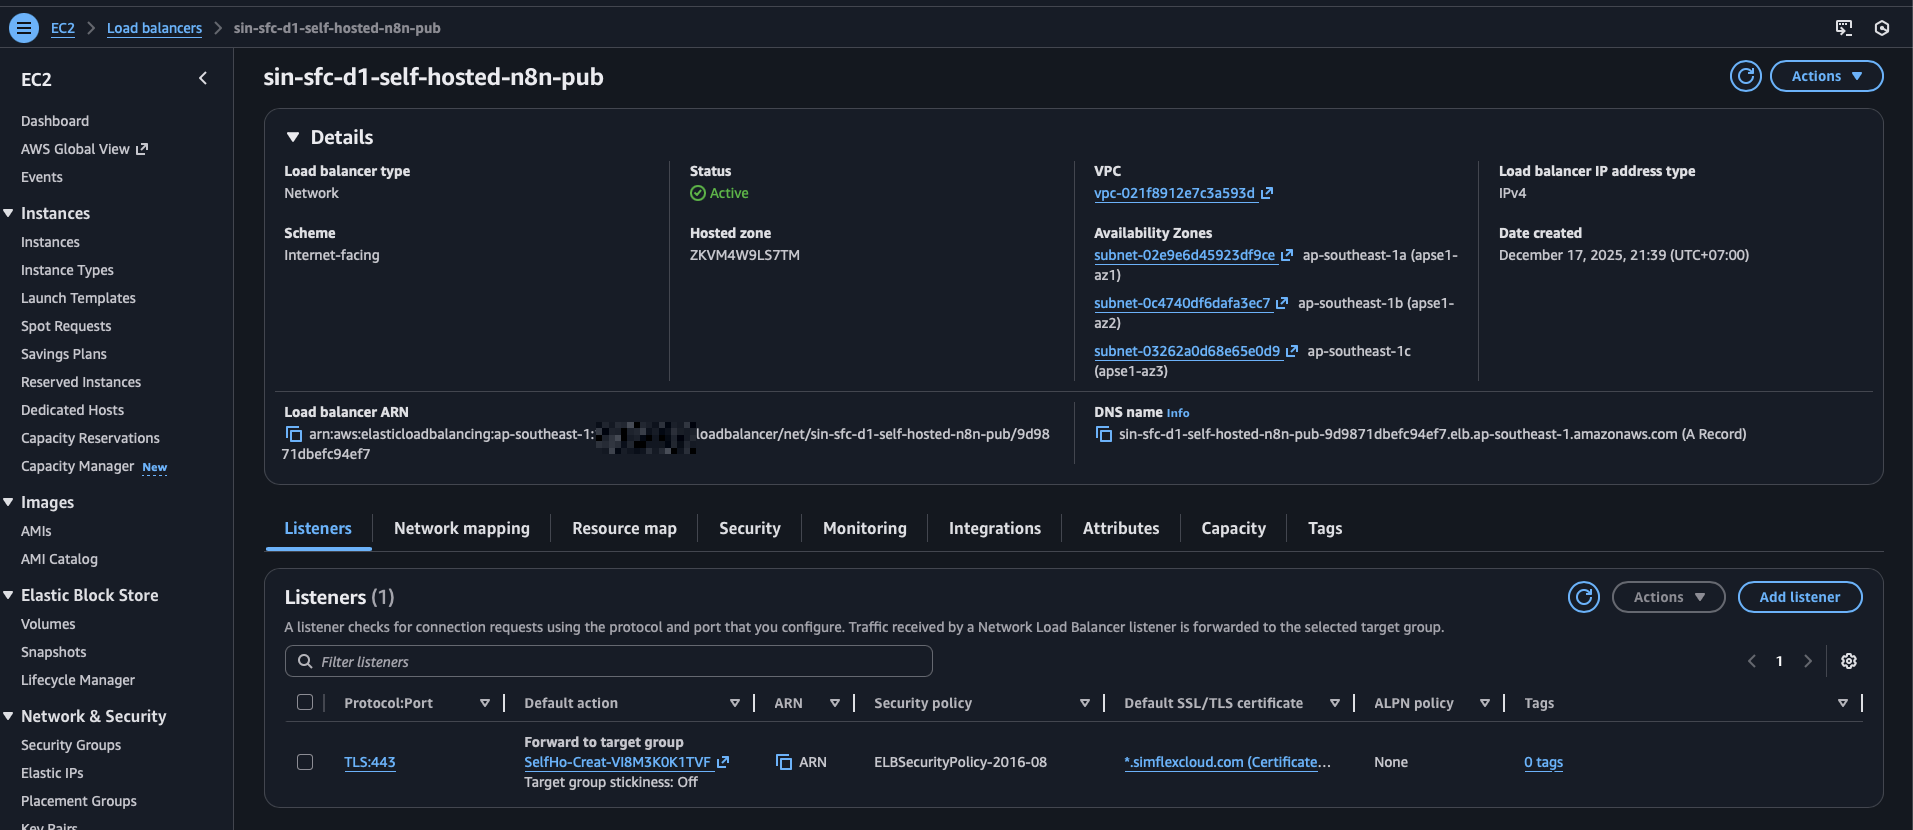Open external icon beside subnet-02e9e6d45923df9ce

(x=1287, y=255)
